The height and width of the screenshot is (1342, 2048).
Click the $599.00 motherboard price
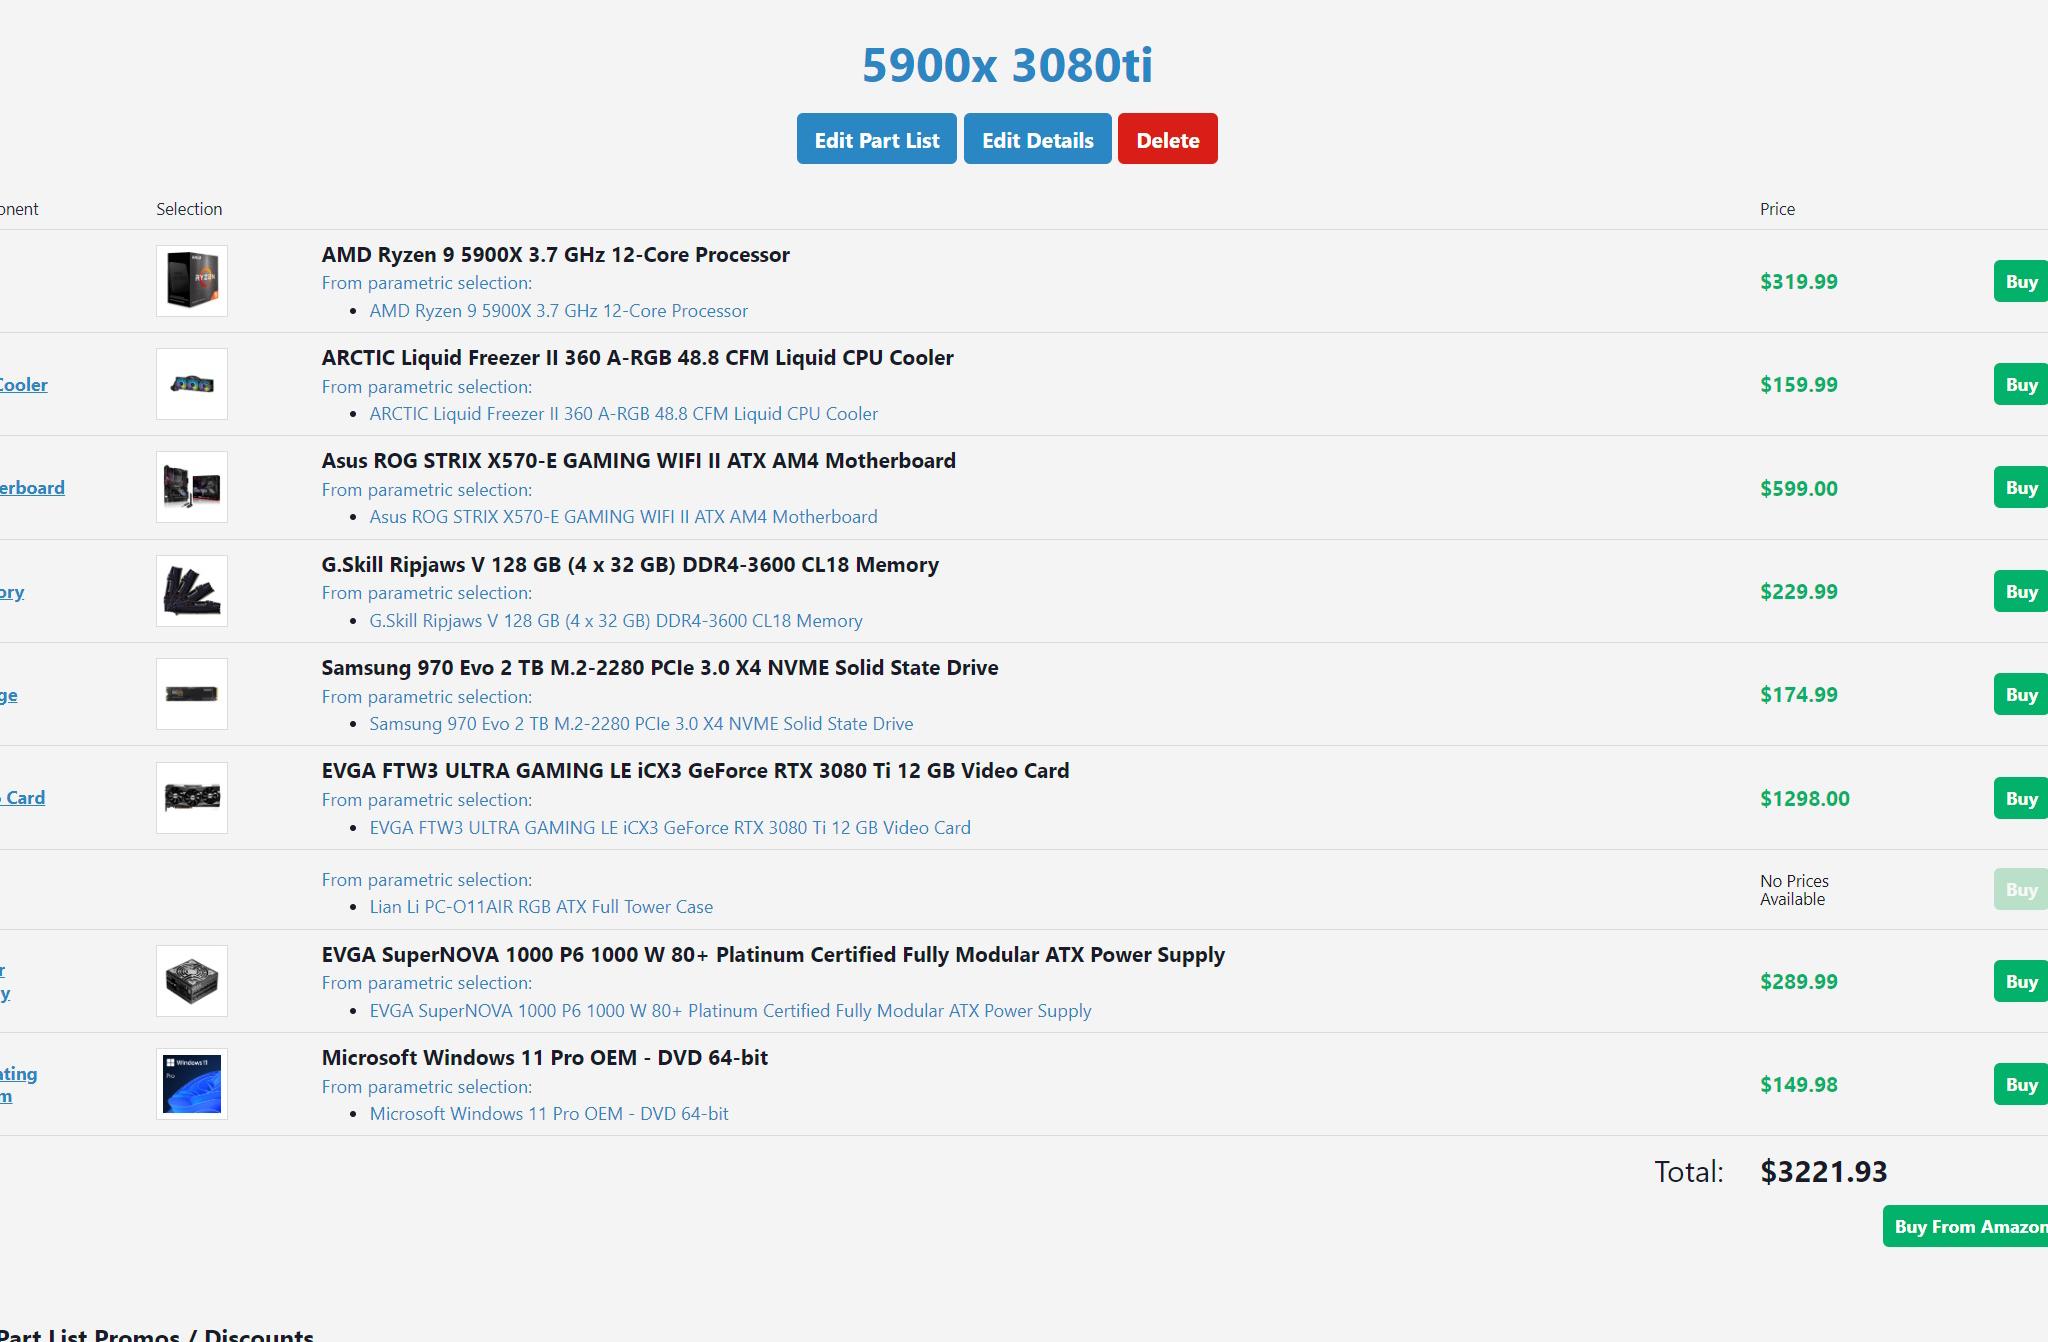click(x=1798, y=489)
